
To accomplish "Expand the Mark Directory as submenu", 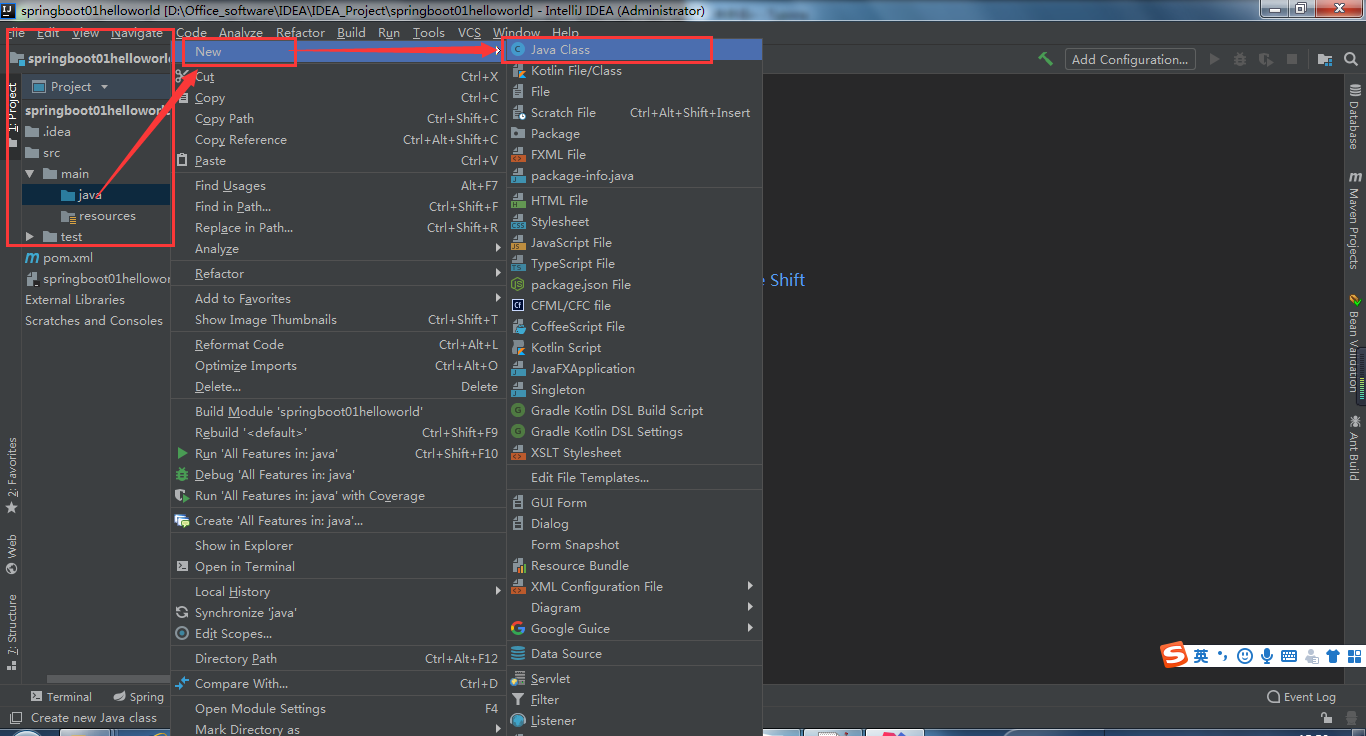I will pyautogui.click(x=338, y=730).
